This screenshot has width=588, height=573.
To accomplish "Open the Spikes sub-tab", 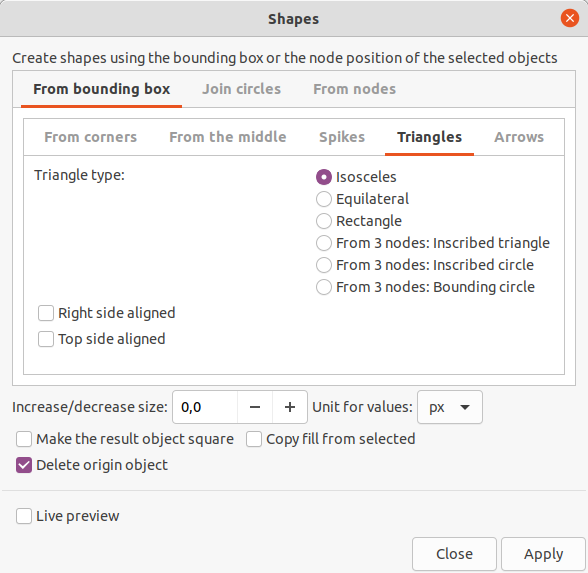I will (x=342, y=137).
